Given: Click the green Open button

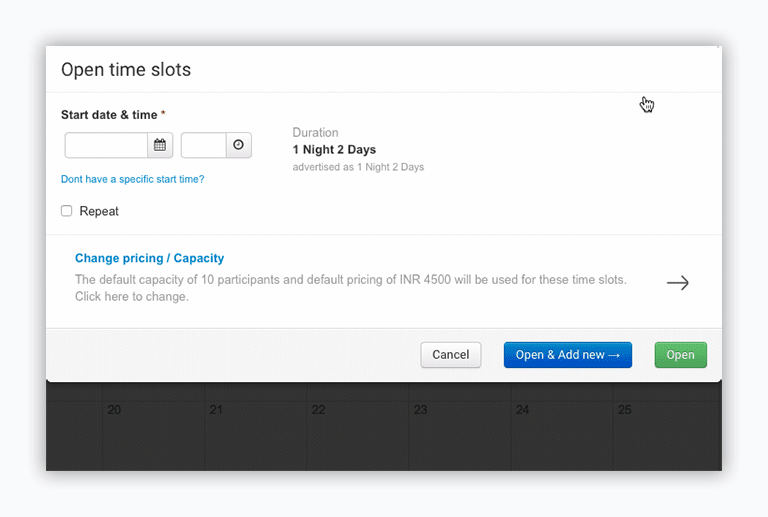Looking at the screenshot, I should [680, 355].
